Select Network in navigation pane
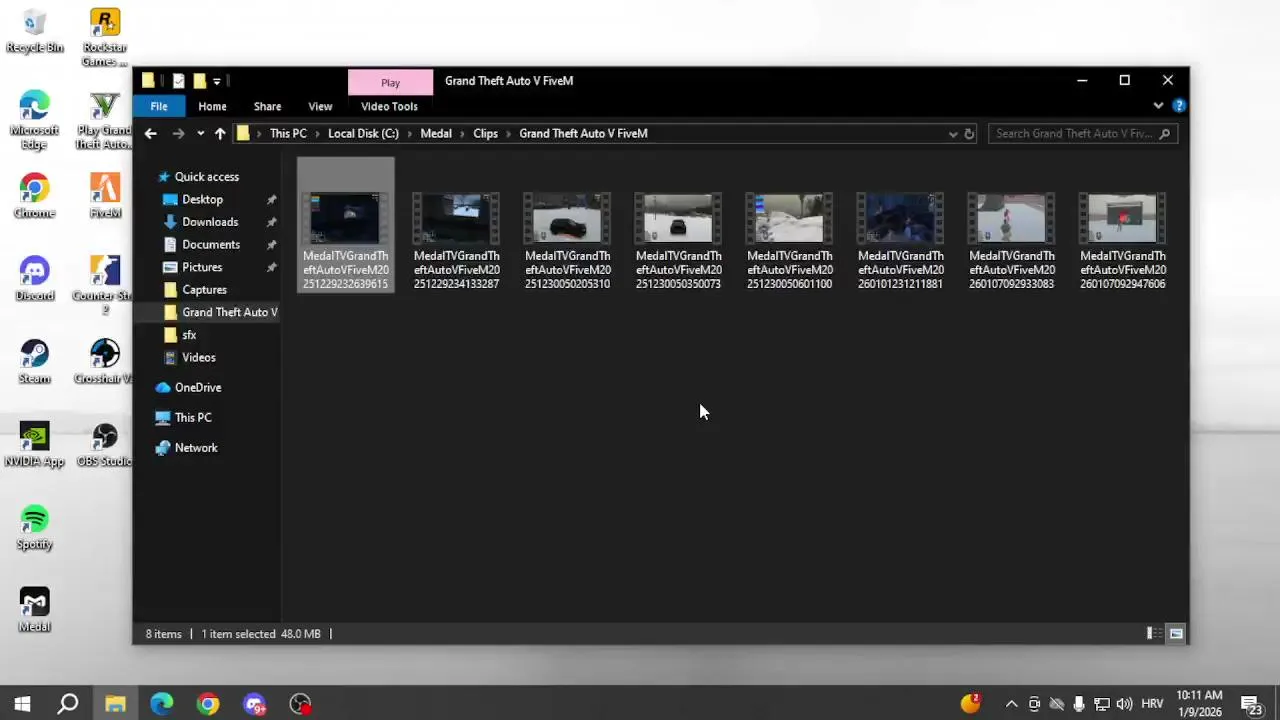This screenshot has width=1280, height=720. 196,448
